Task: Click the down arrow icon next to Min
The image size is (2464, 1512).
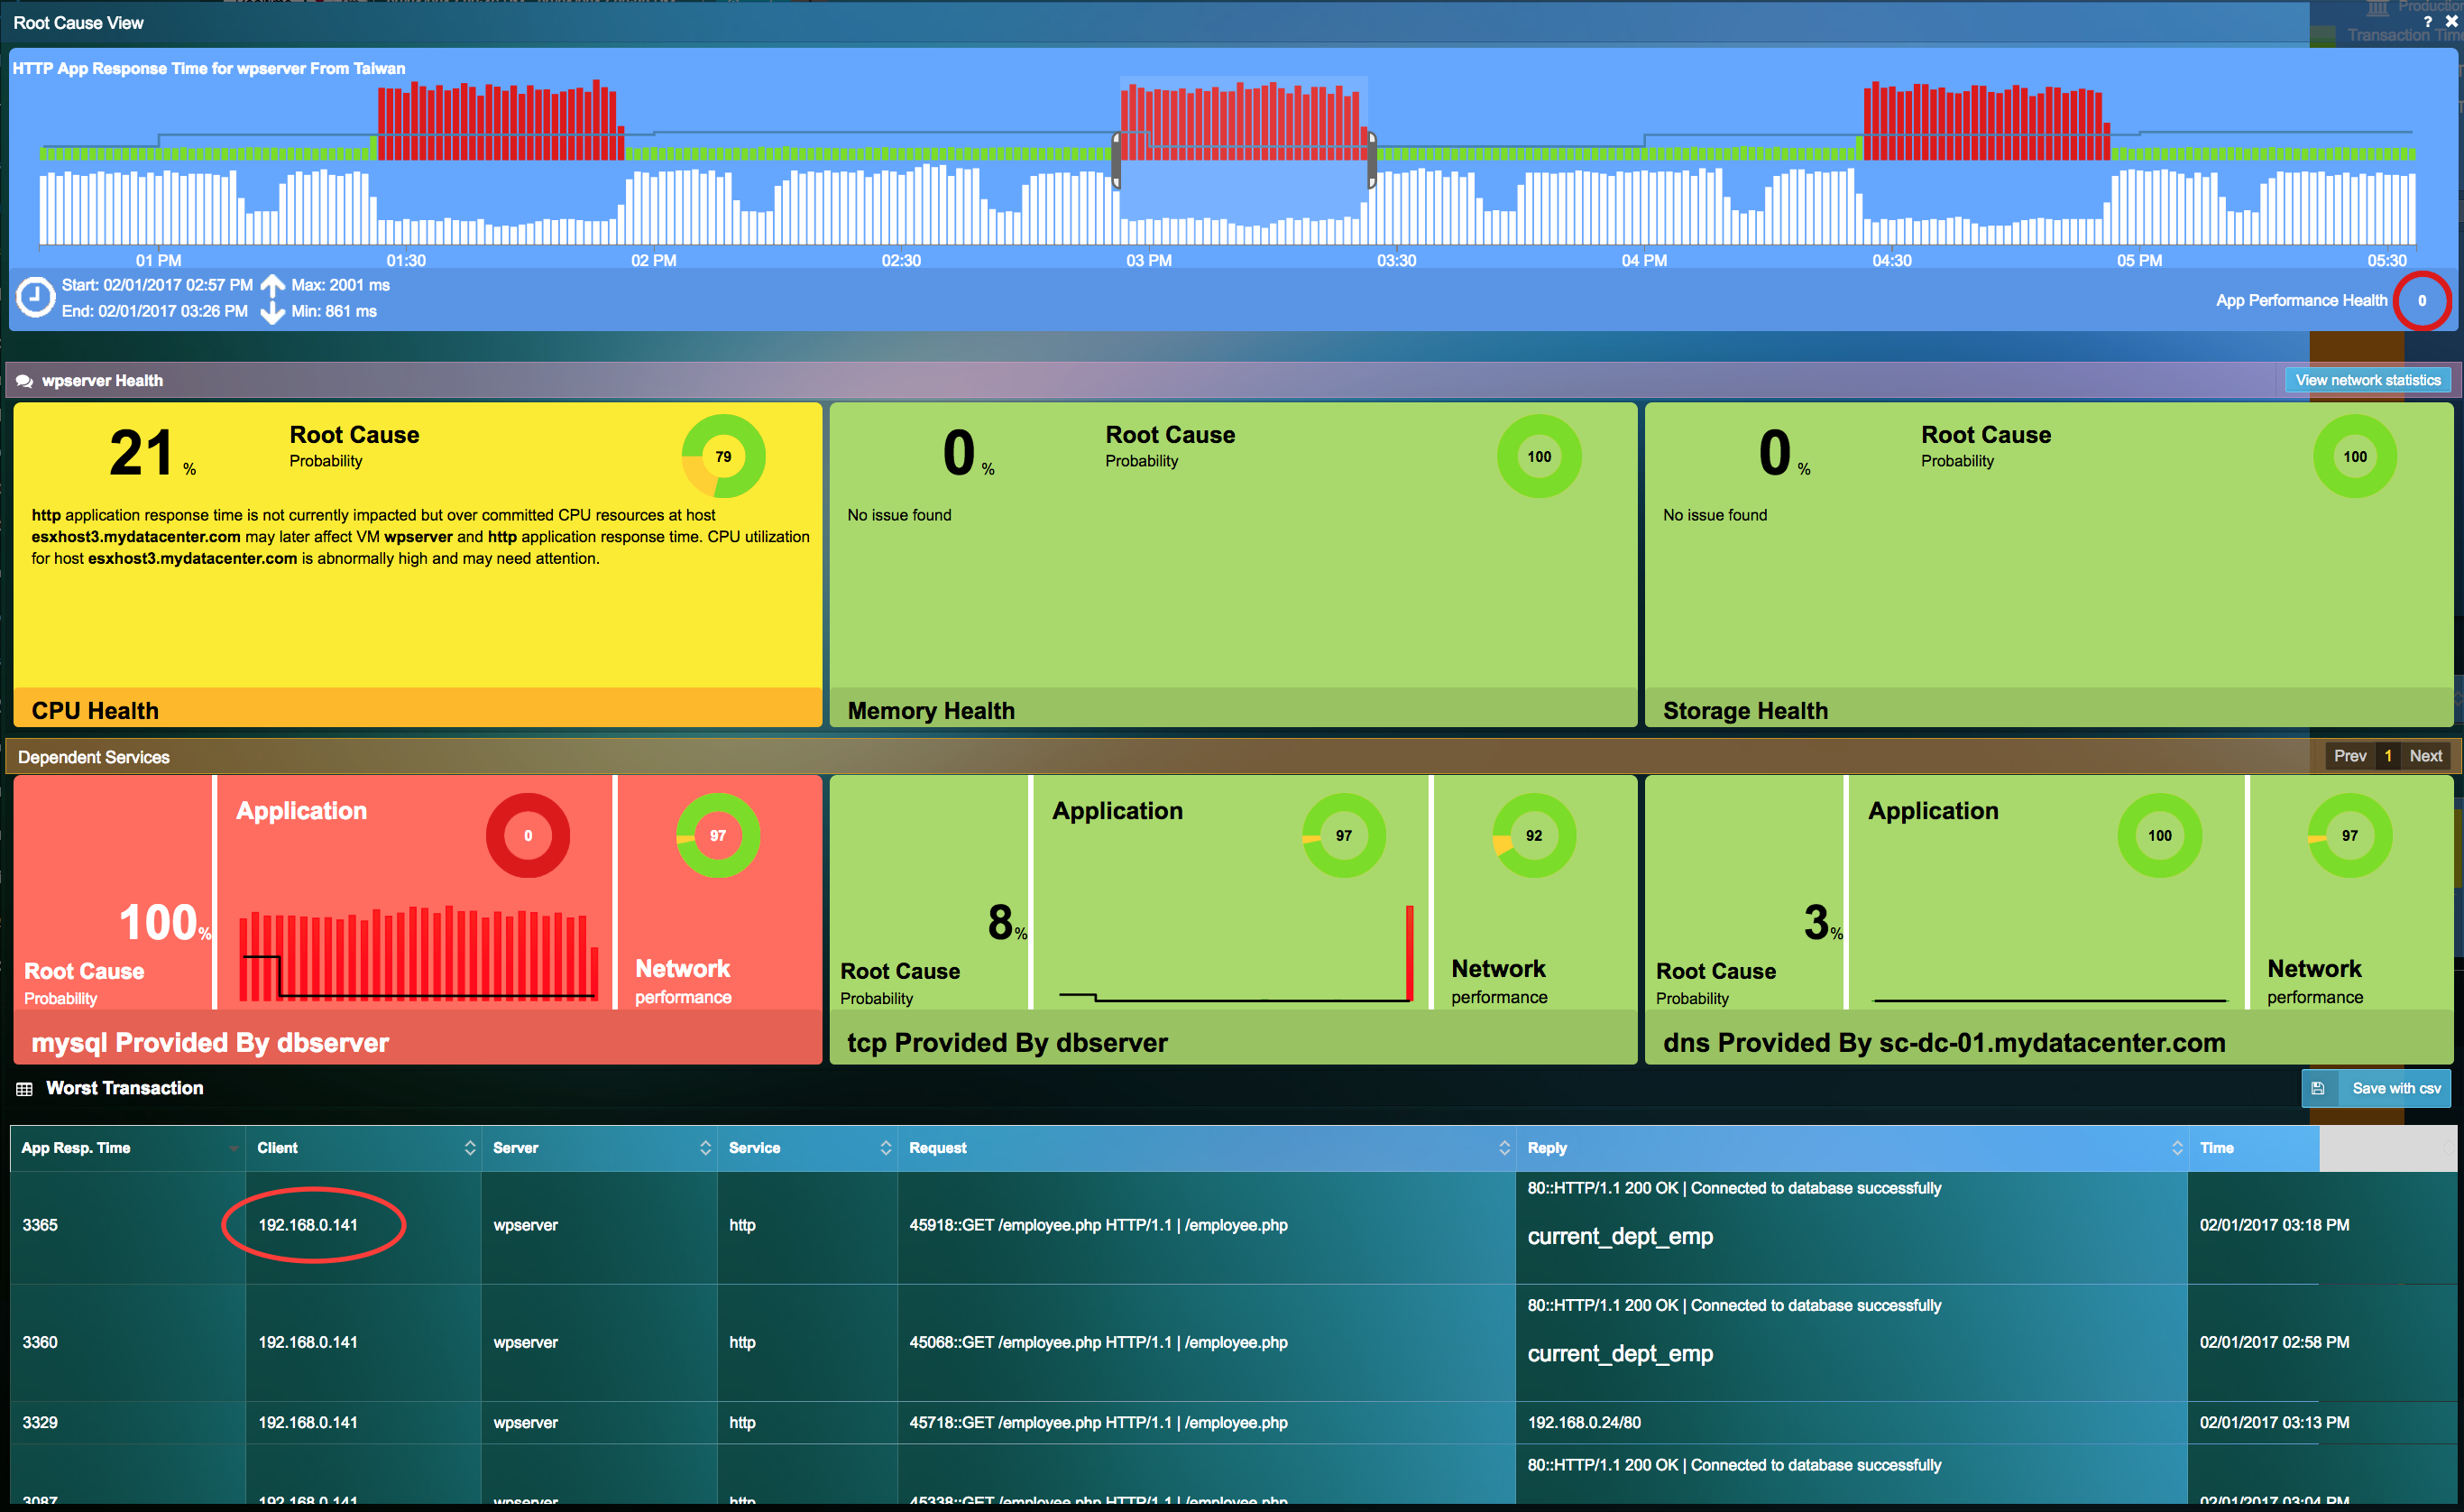Action: [x=273, y=312]
